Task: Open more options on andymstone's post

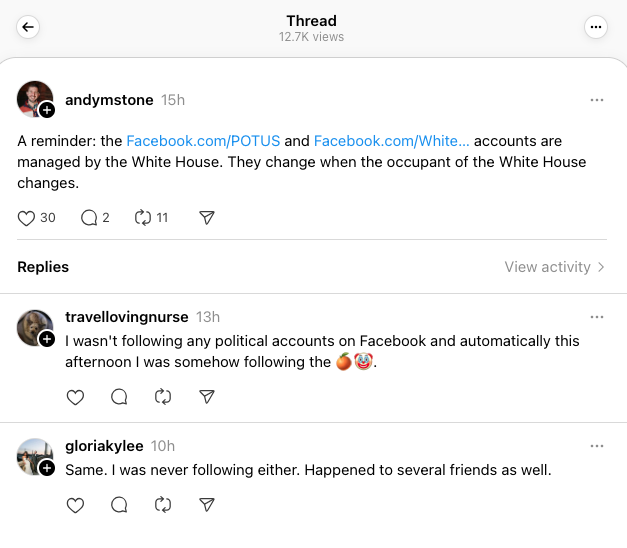Action: tap(597, 100)
